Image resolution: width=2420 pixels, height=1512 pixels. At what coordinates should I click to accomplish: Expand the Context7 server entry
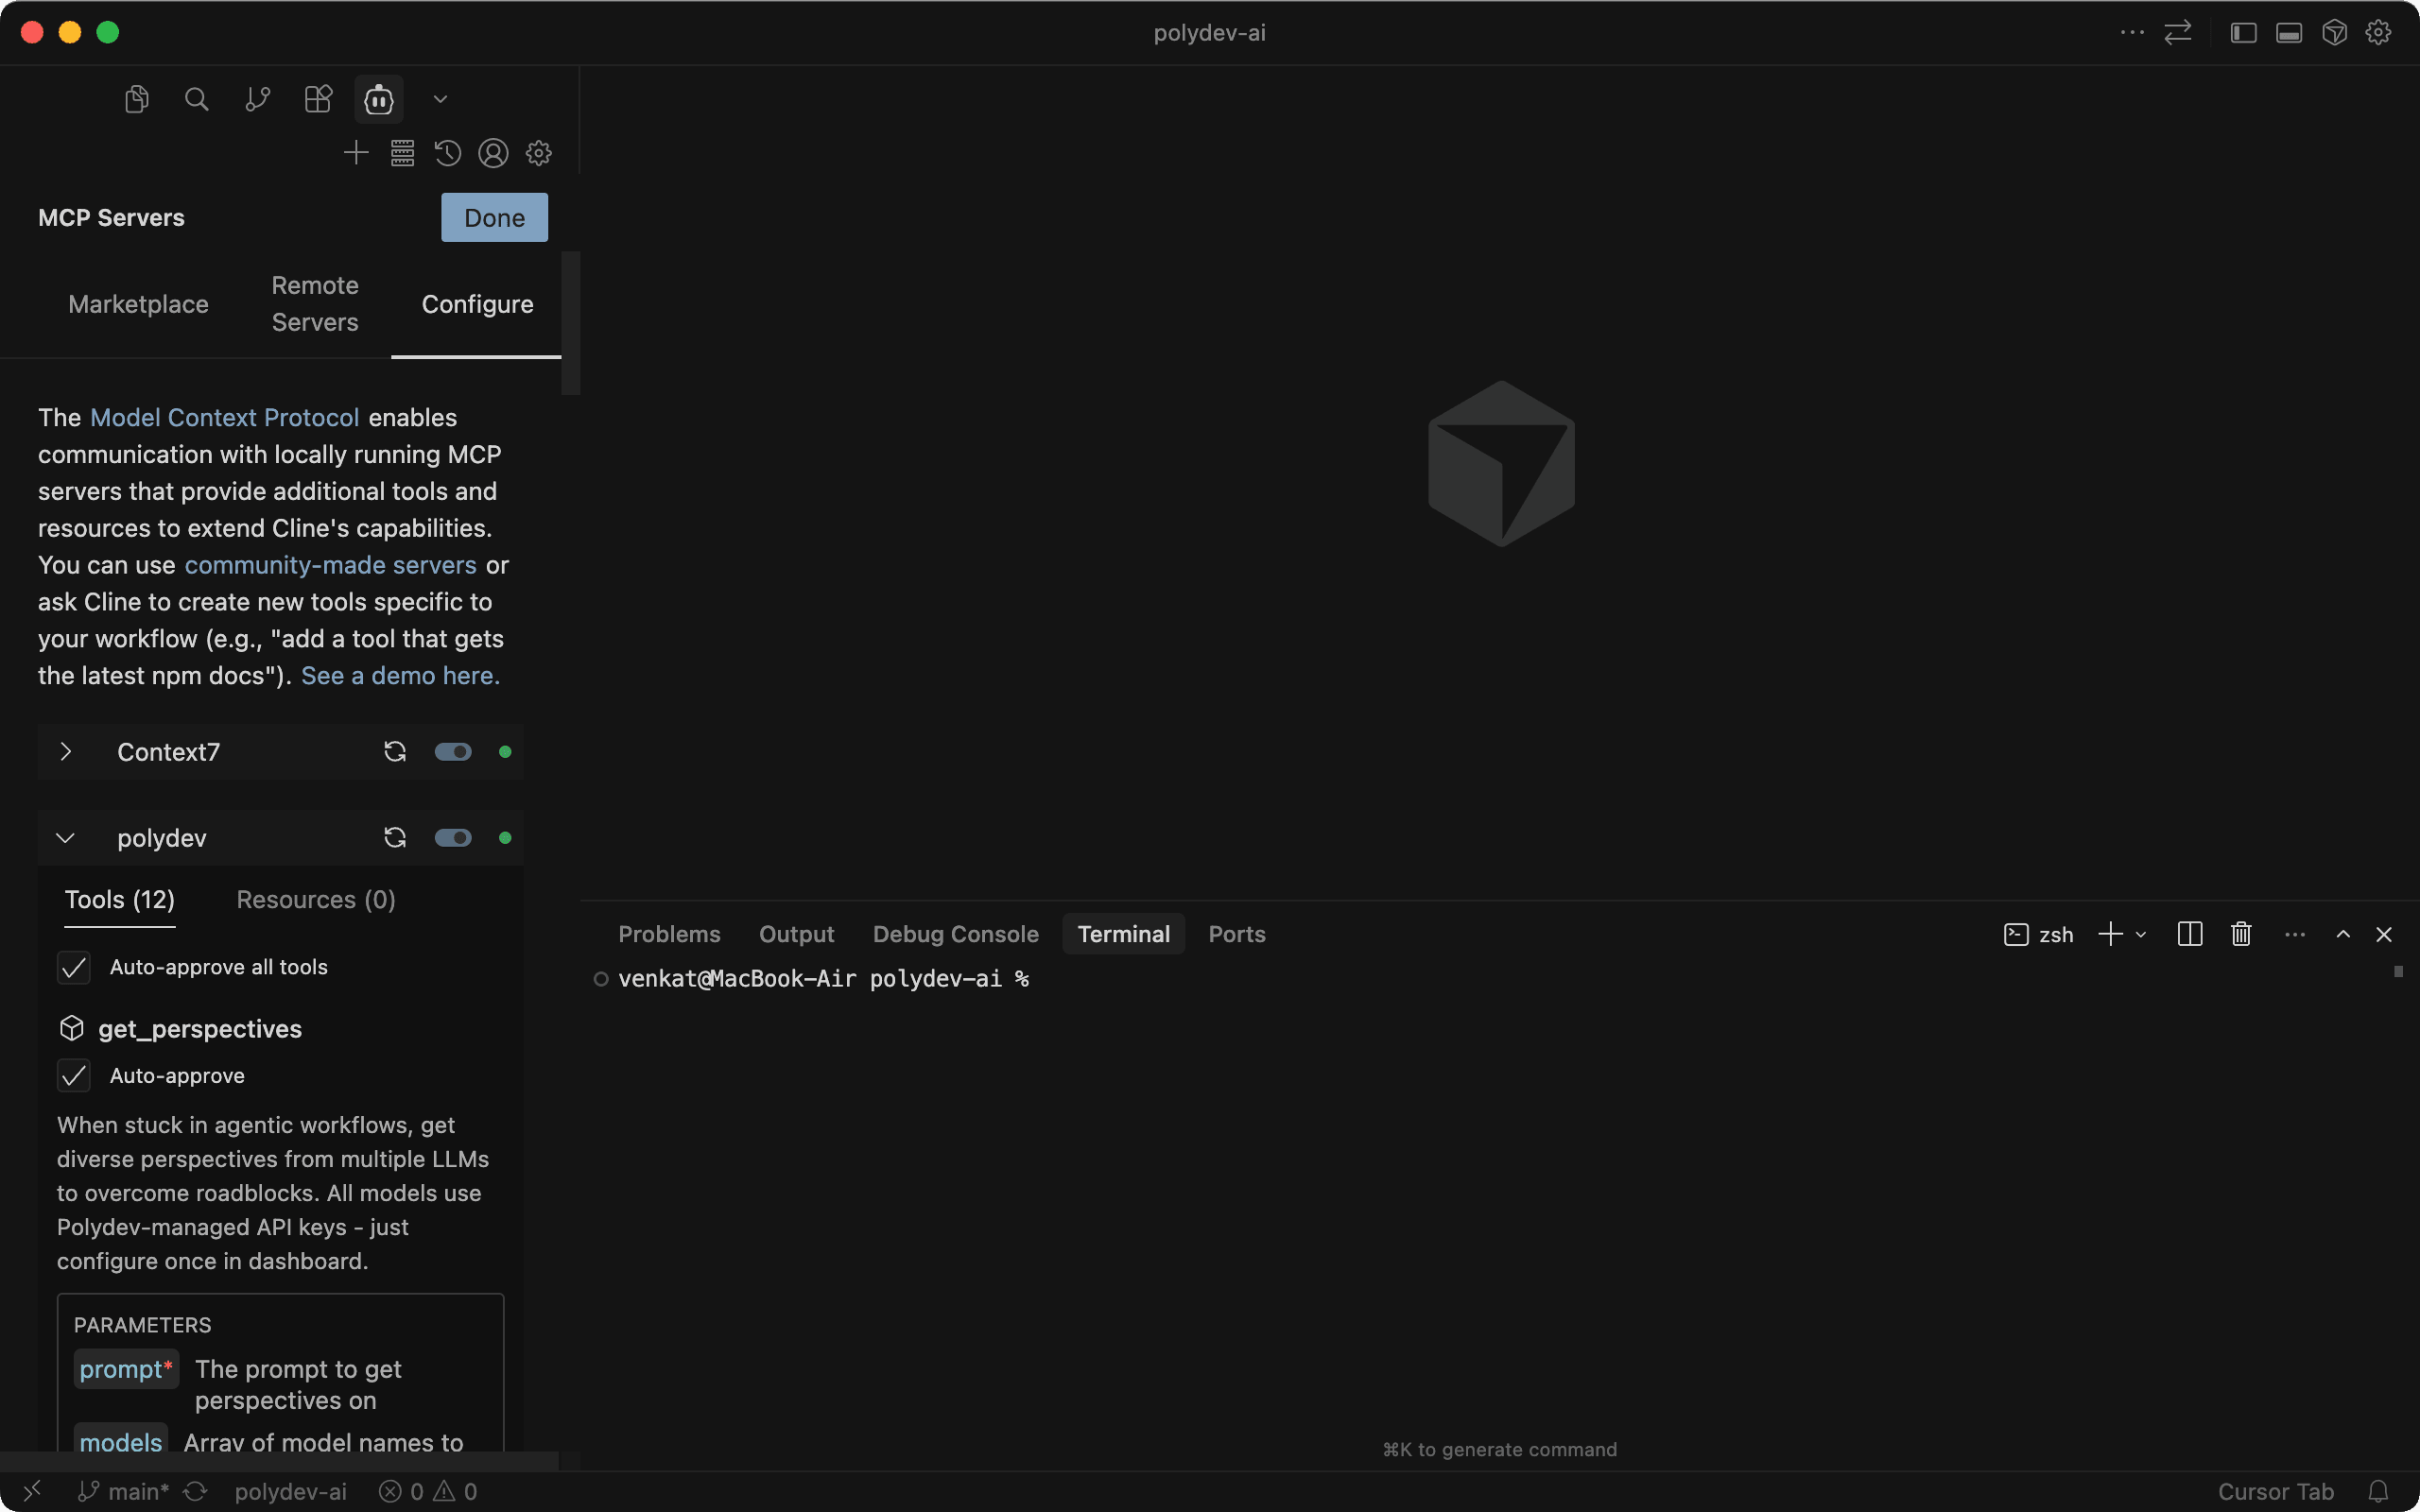[x=66, y=752]
